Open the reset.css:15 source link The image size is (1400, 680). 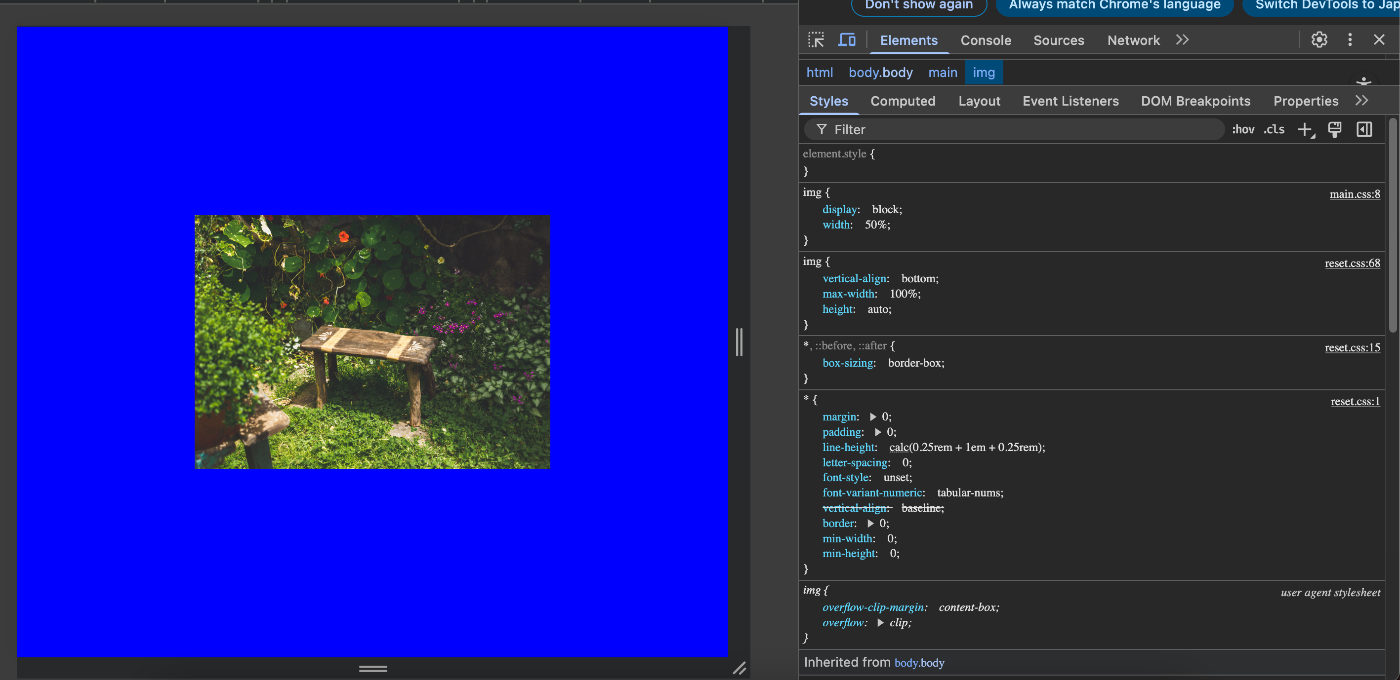coord(1352,347)
